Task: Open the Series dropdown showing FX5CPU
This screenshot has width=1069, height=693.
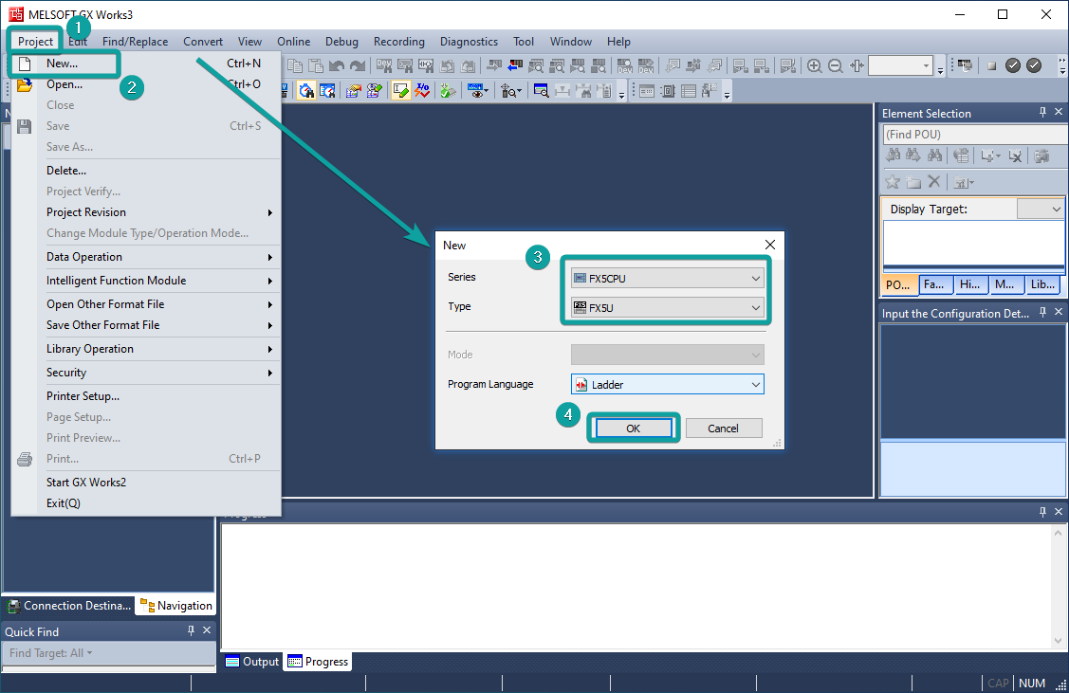Action: click(x=667, y=278)
